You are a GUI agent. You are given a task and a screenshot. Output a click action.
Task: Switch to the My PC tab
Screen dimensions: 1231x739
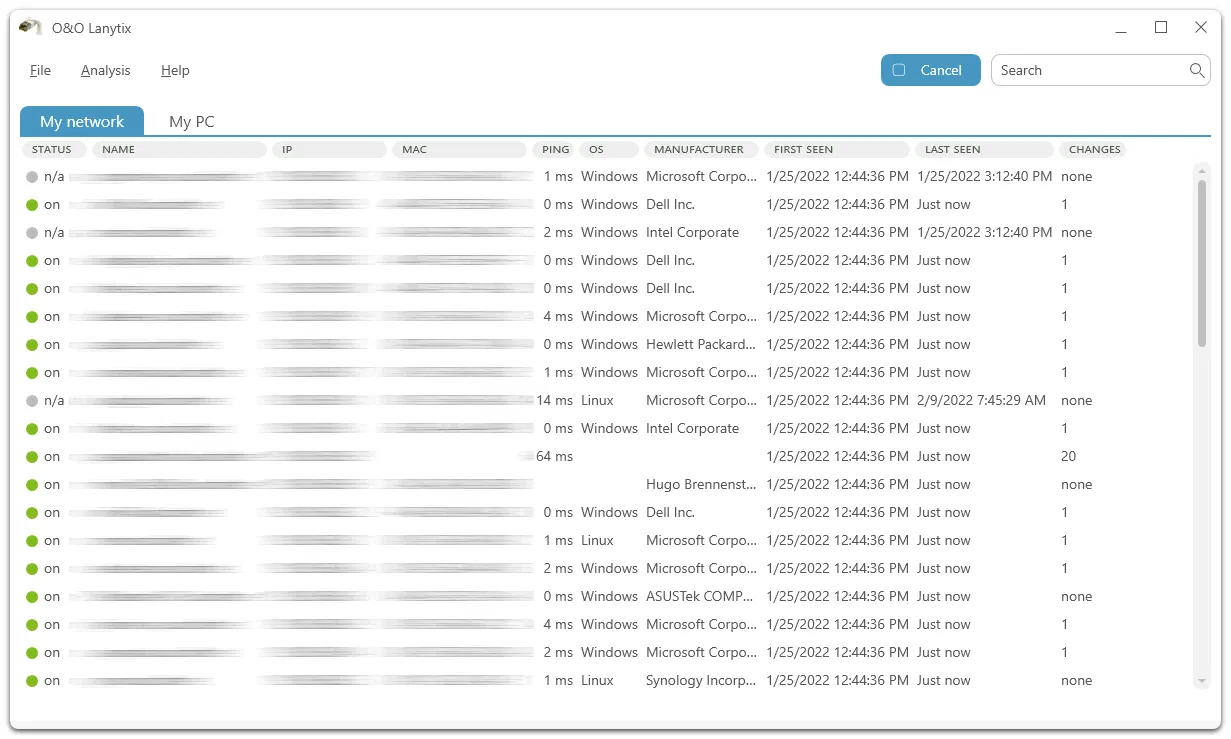pyautogui.click(x=192, y=122)
